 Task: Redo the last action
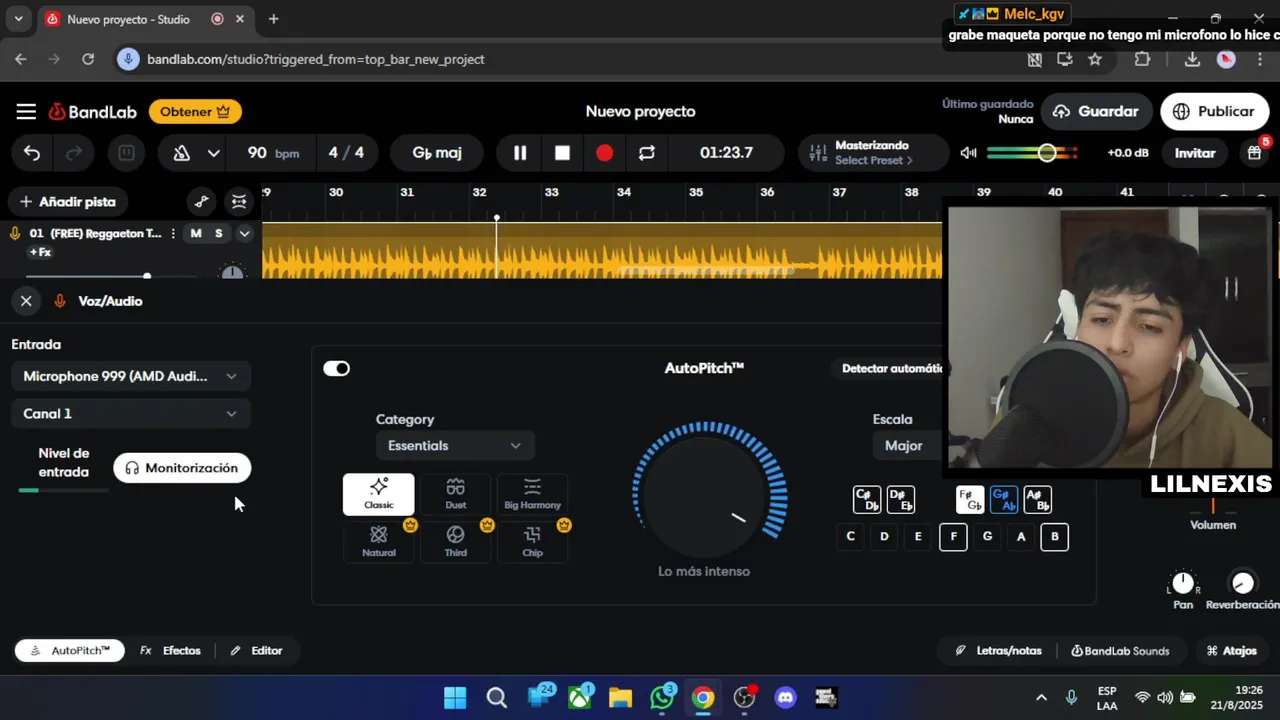coord(74,153)
